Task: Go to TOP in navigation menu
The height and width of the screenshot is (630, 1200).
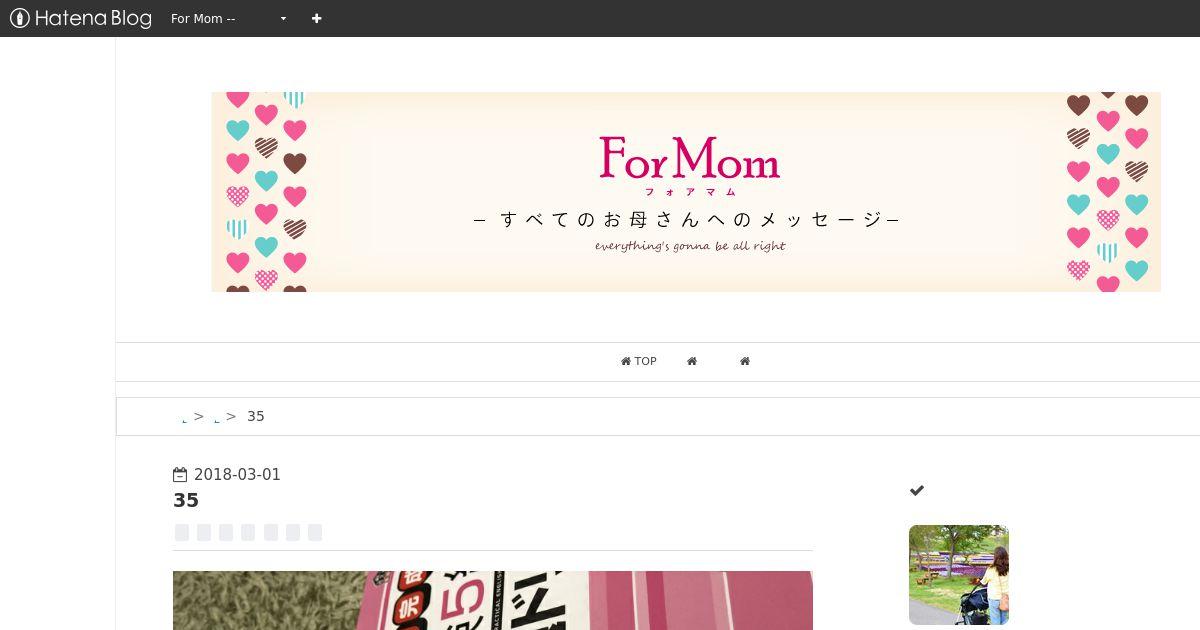Action: [x=639, y=361]
